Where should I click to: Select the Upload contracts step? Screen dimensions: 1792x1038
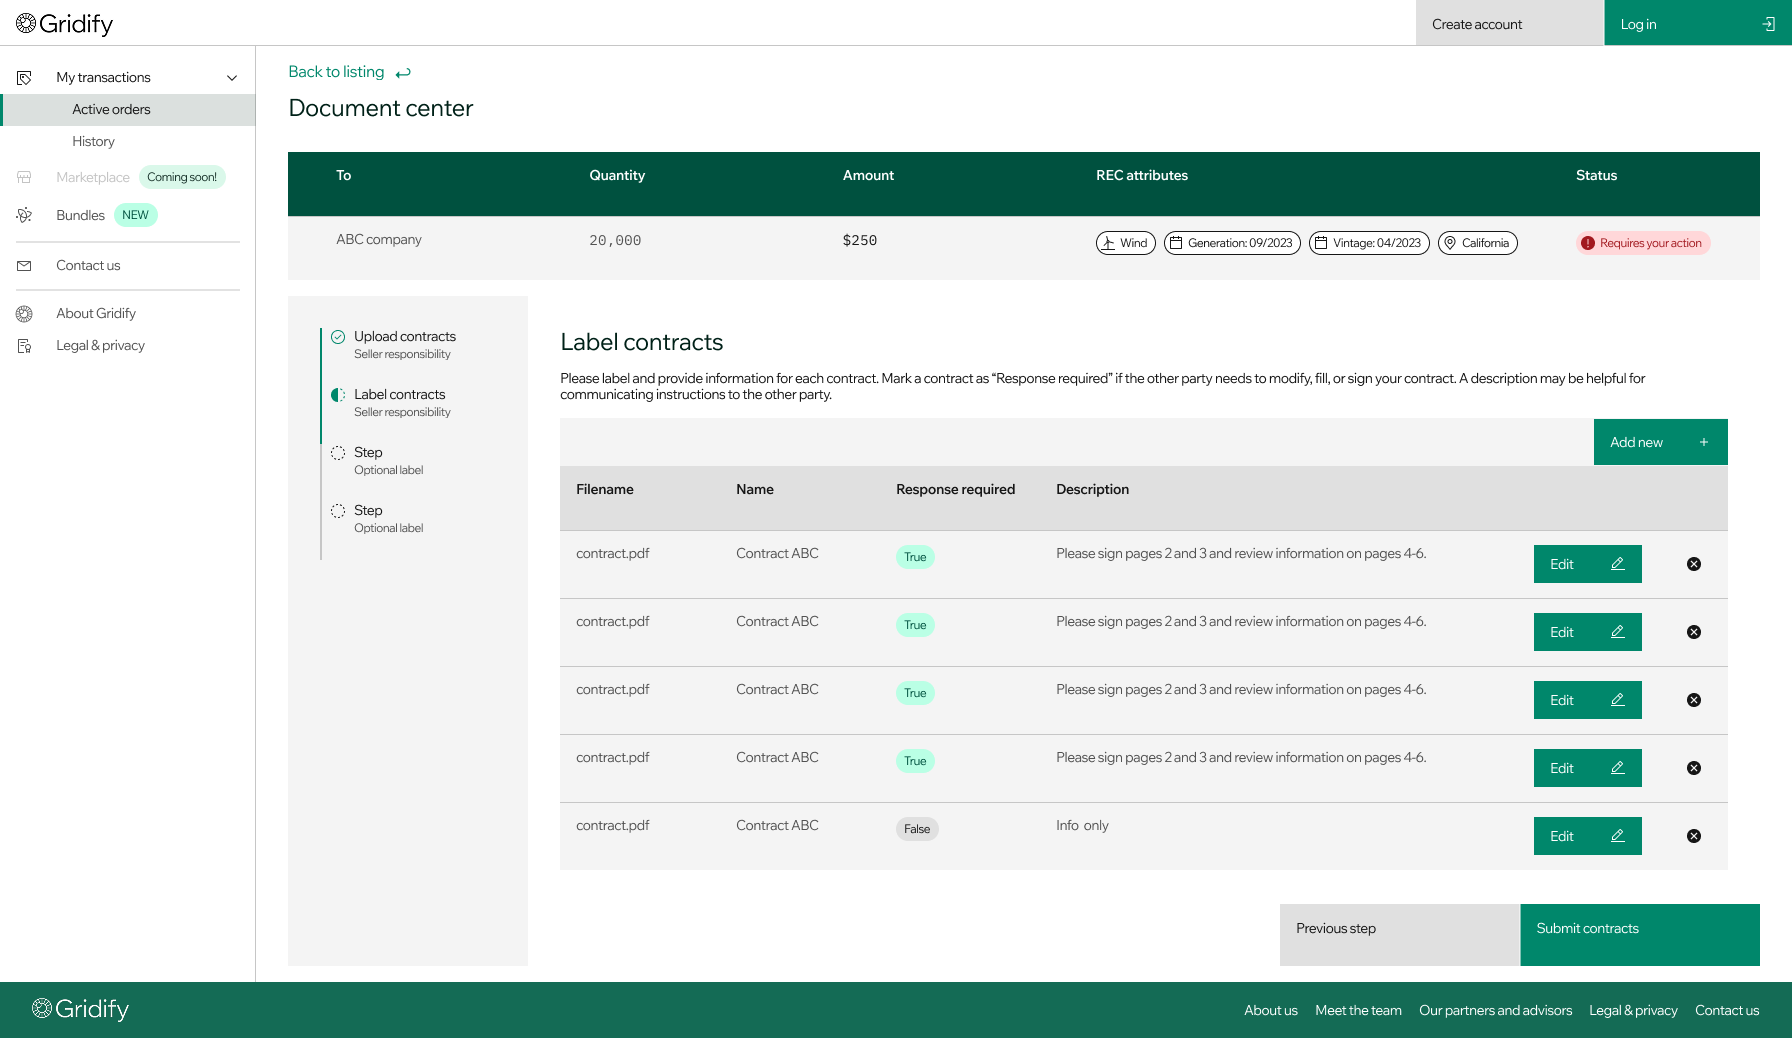[x=405, y=344]
